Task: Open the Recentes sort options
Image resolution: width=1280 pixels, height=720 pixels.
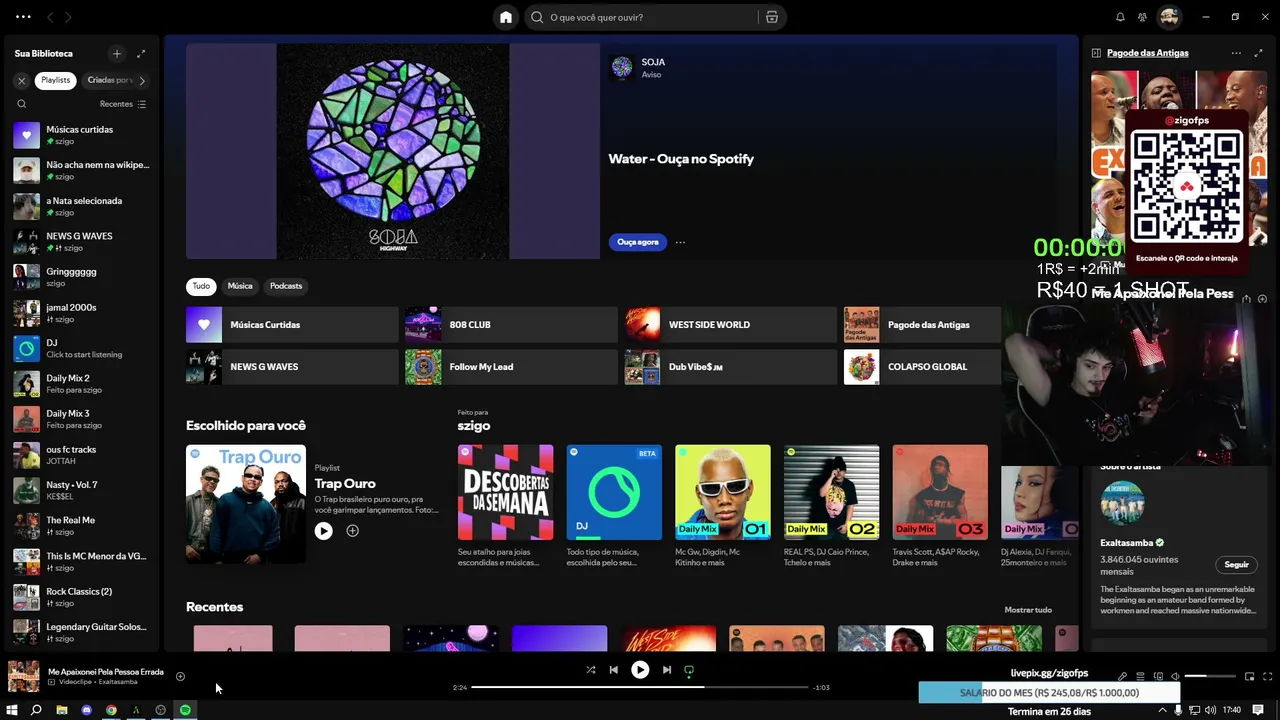Action: pos(123,104)
